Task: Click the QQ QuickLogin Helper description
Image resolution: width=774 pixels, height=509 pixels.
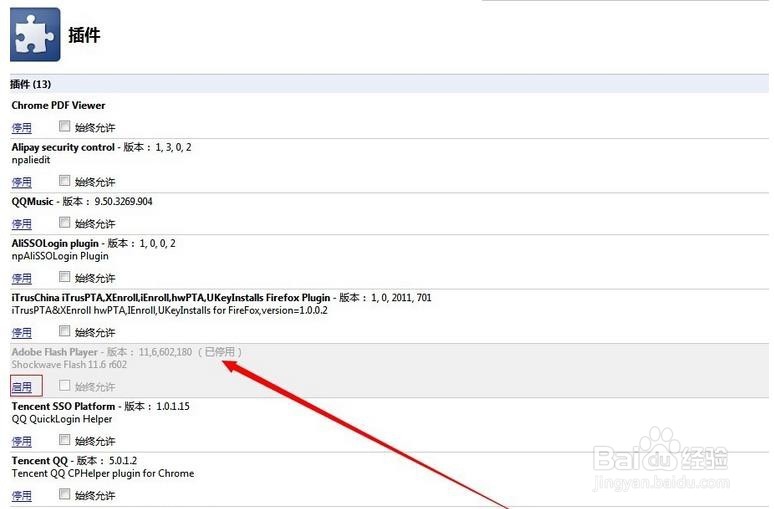Action: tap(62, 419)
